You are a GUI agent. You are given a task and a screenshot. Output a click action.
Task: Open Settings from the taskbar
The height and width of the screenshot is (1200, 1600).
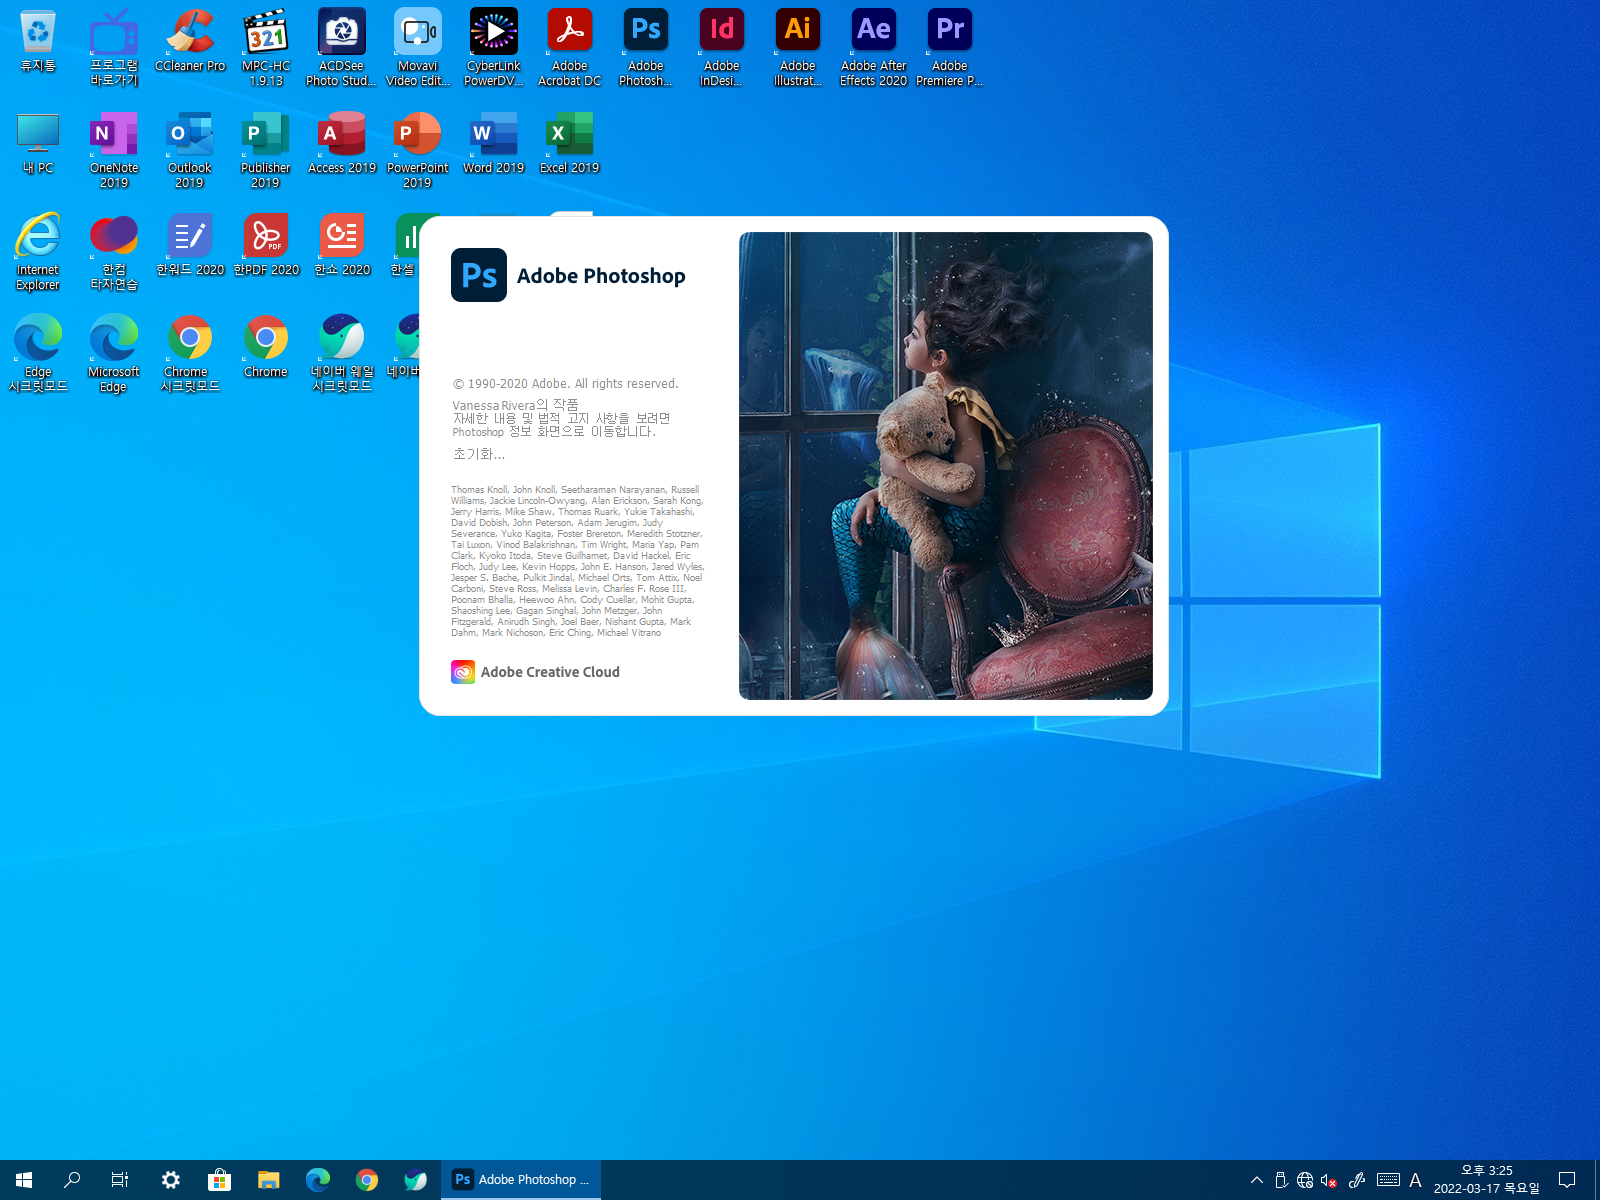pyautogui.click(x=171, y=1180)
